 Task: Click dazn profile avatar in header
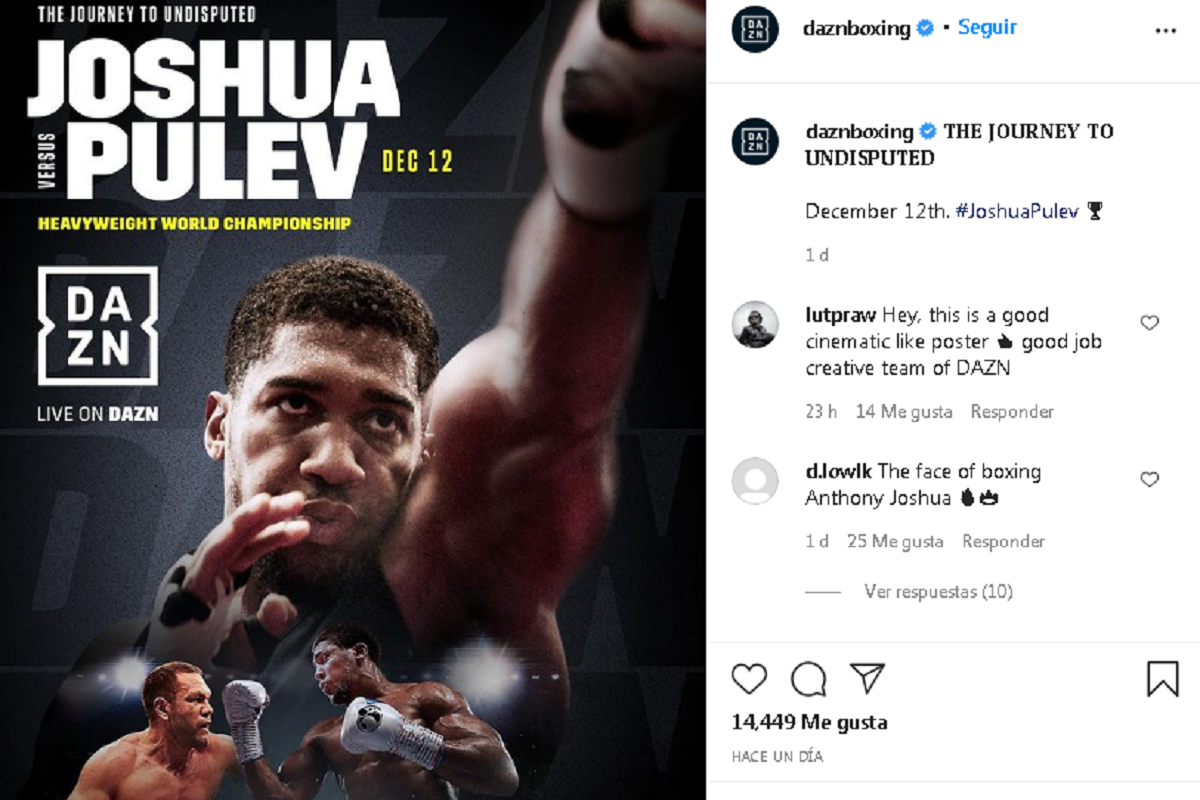point(755,29)
